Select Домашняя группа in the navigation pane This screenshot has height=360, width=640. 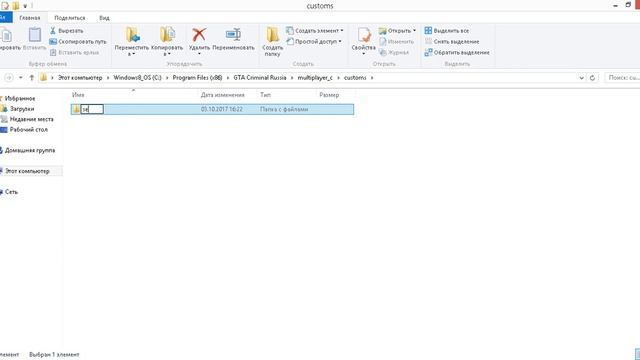pyautogui.click(x=29, y=150)
